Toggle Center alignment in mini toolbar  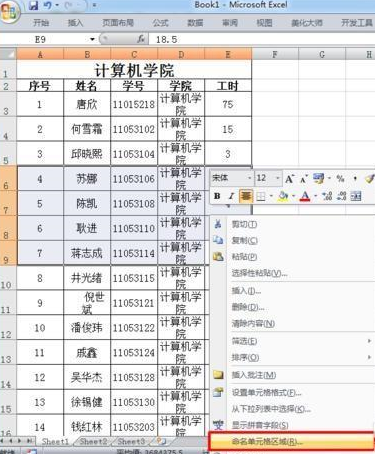point(246,196)
